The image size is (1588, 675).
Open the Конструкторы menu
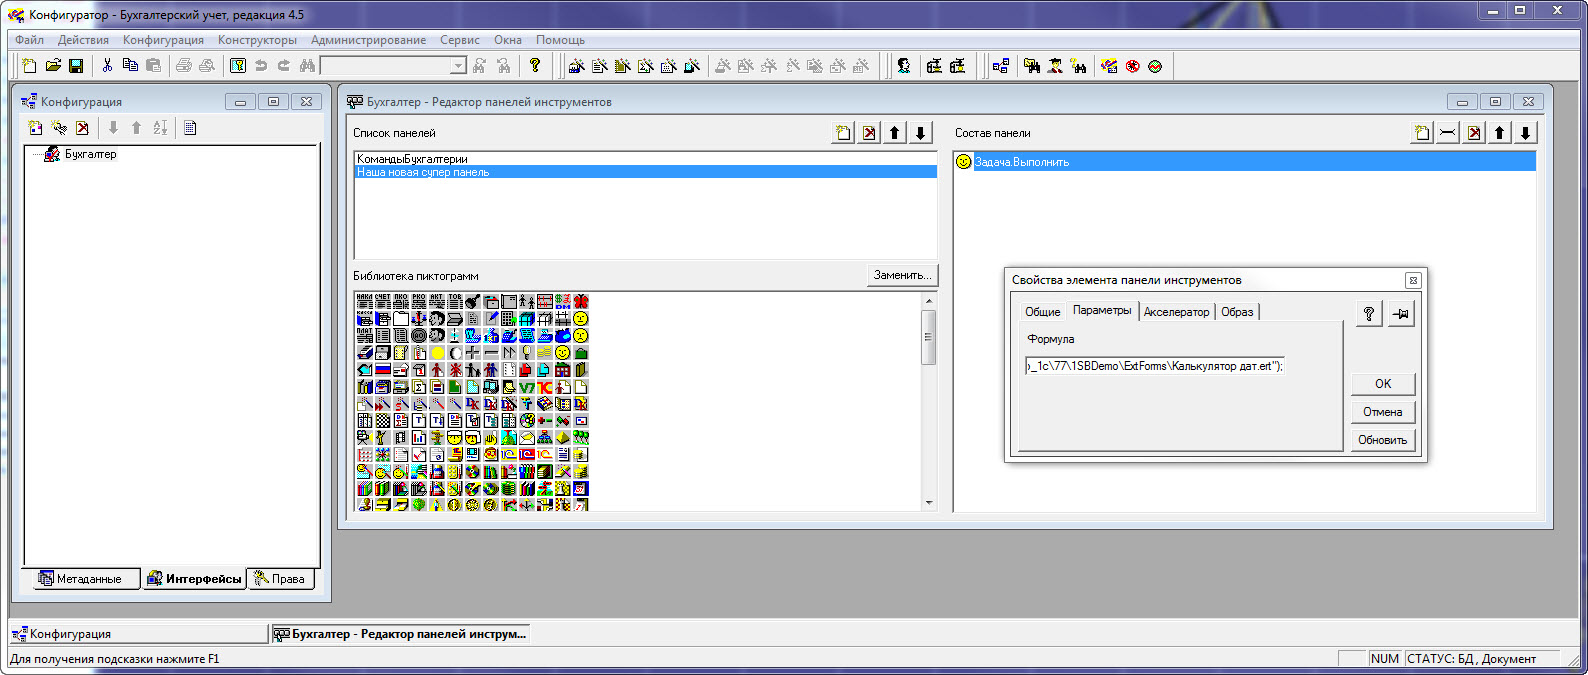coord(257,40)
